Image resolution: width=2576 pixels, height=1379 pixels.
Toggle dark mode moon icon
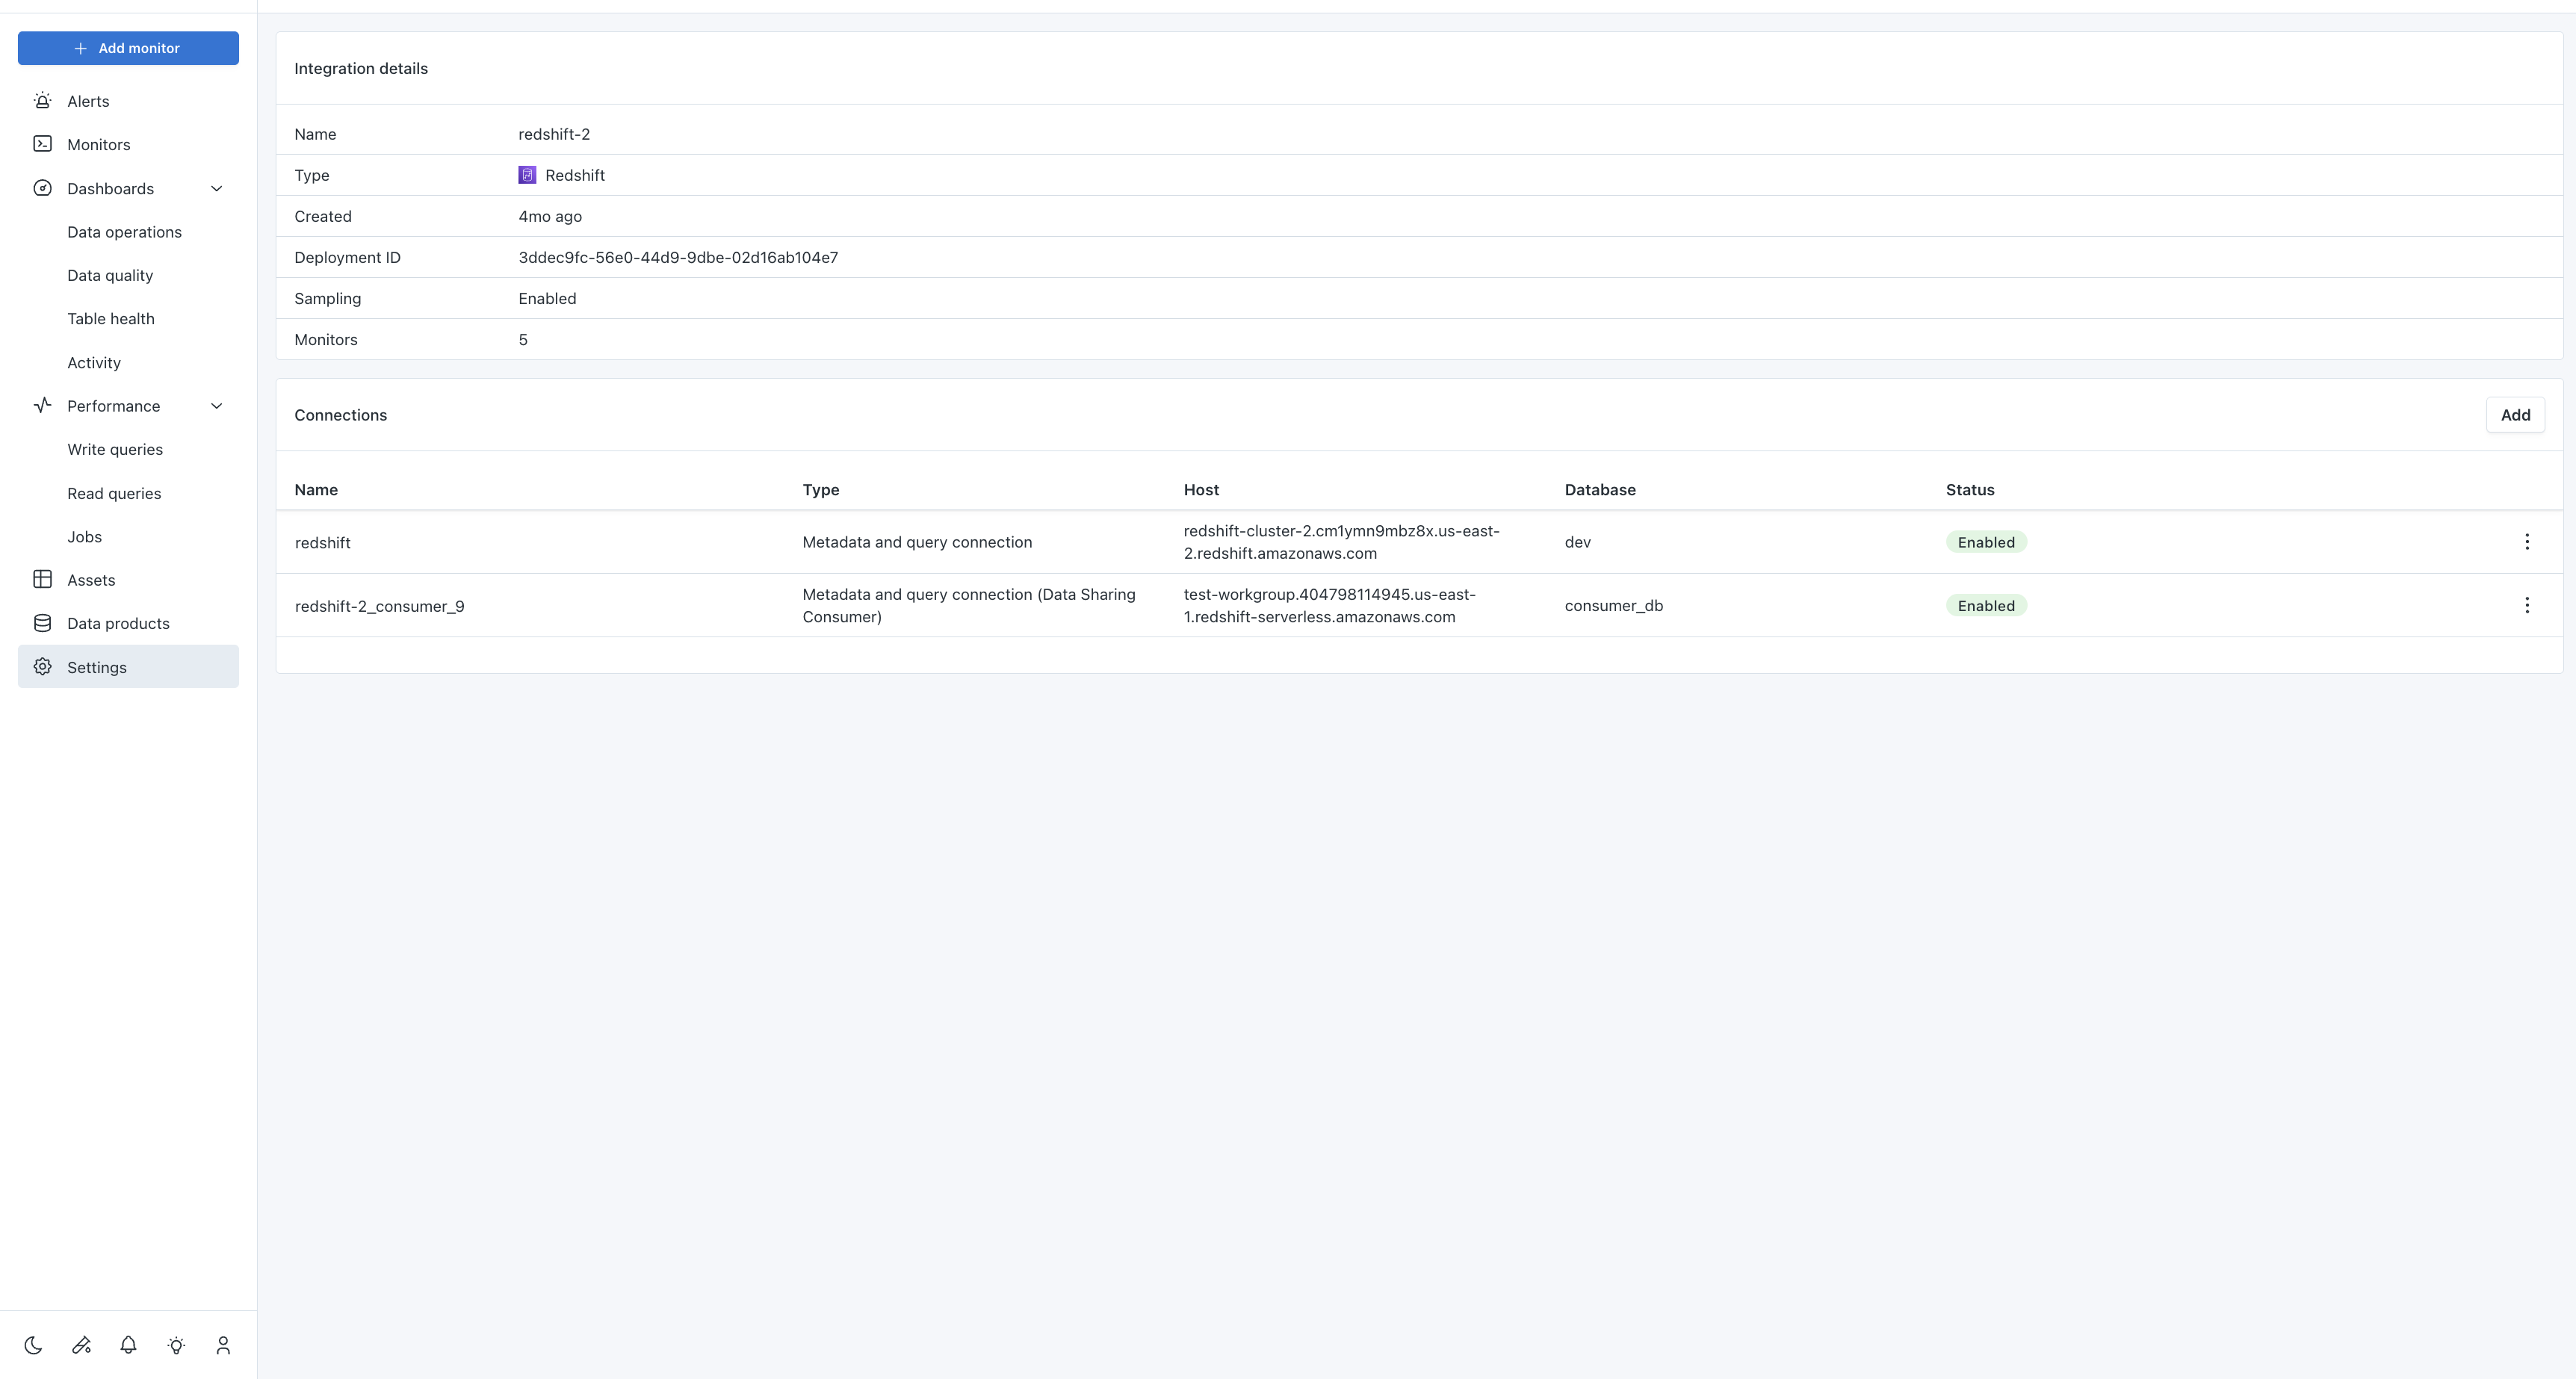point(33,1345)
